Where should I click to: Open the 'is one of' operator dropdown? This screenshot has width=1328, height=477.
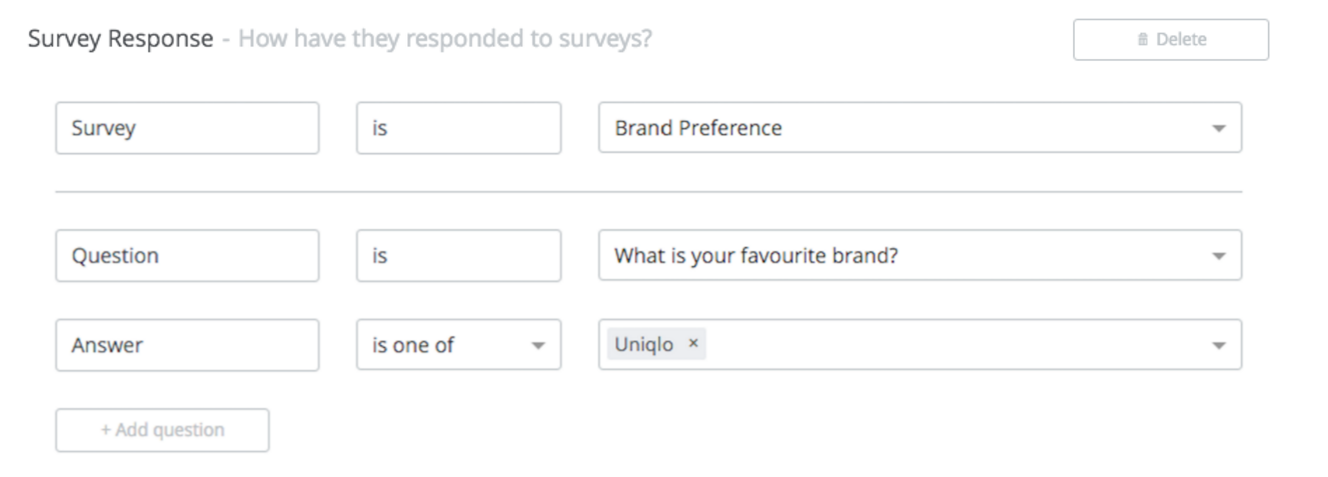459,345
